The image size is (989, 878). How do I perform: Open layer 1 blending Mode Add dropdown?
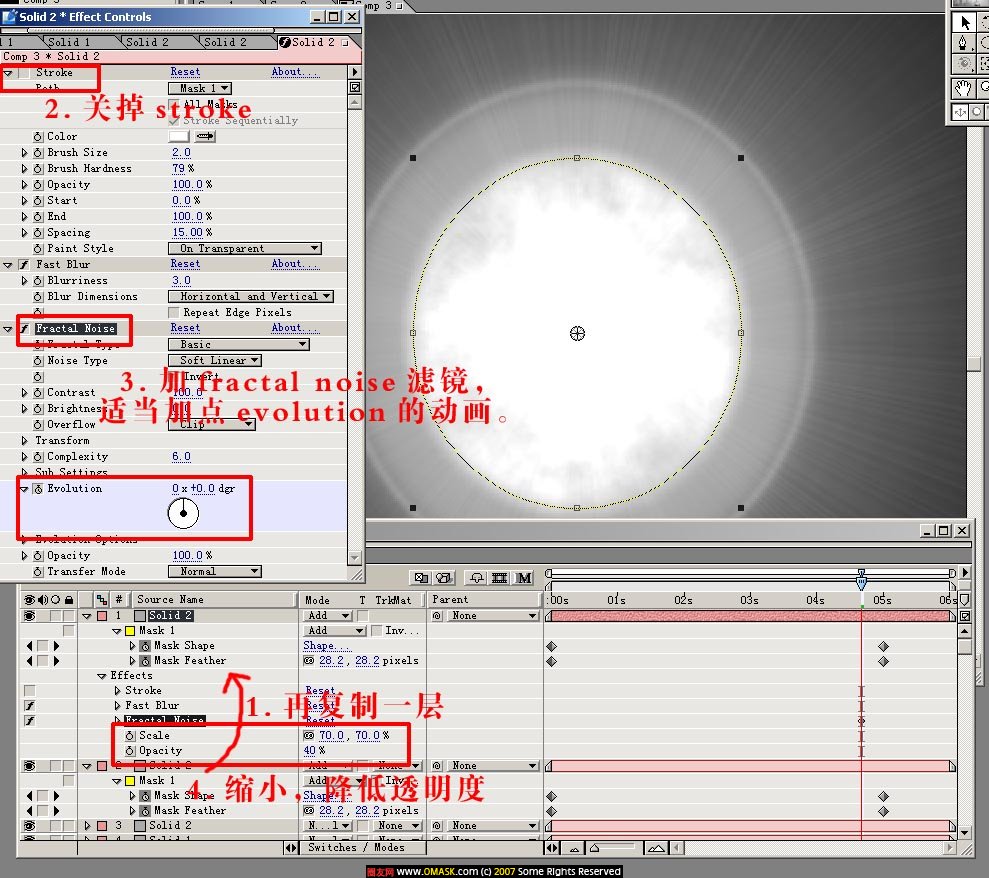coord(329,616)
